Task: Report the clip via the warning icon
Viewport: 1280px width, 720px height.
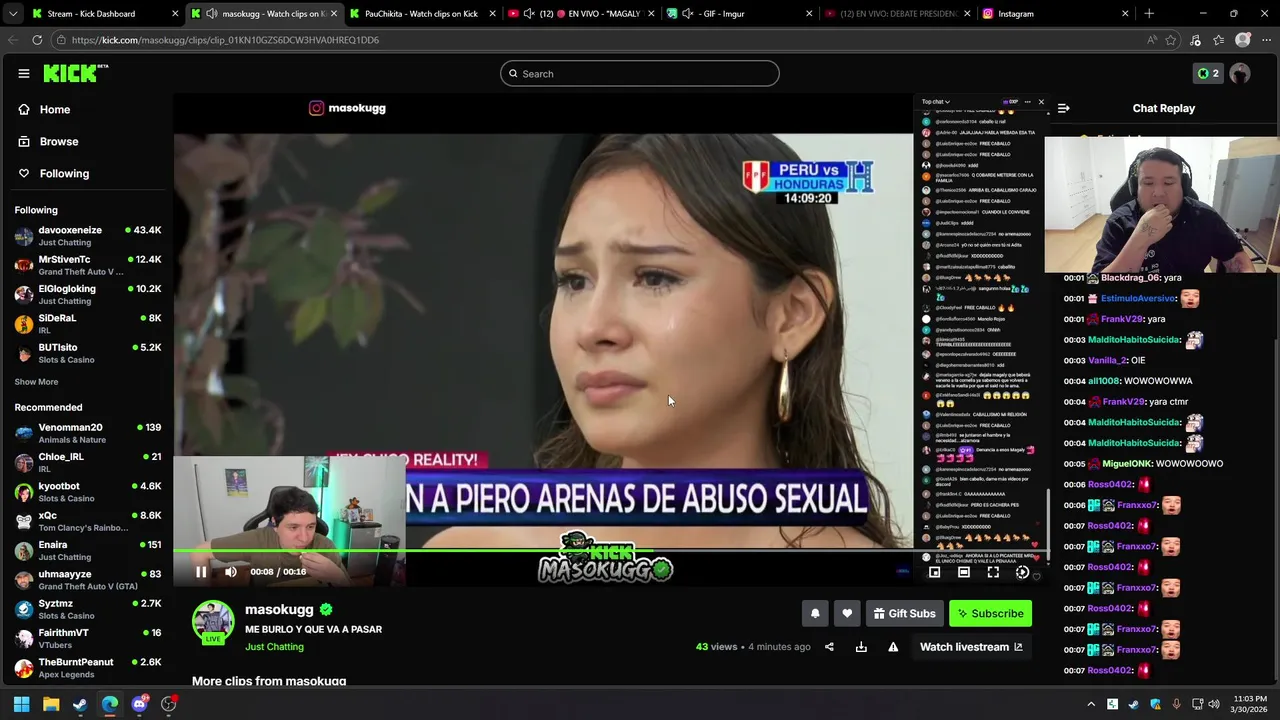Action: (x=893, y=647)
